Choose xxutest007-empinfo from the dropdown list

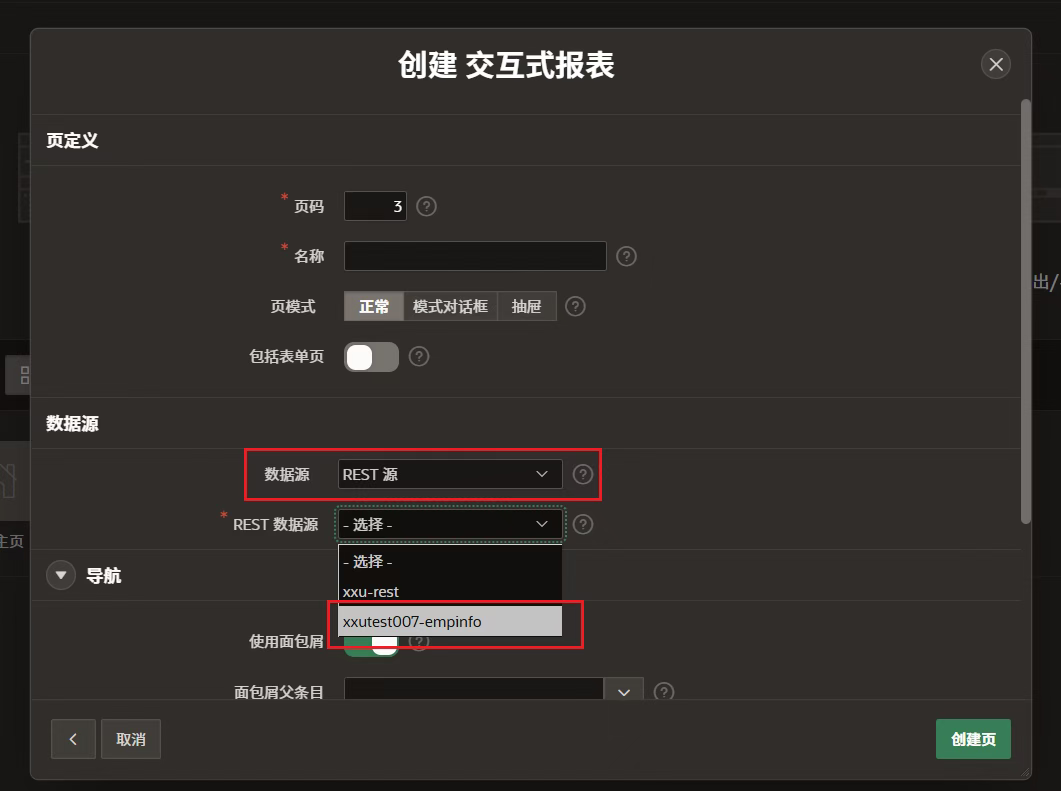(x=450, y=621)
